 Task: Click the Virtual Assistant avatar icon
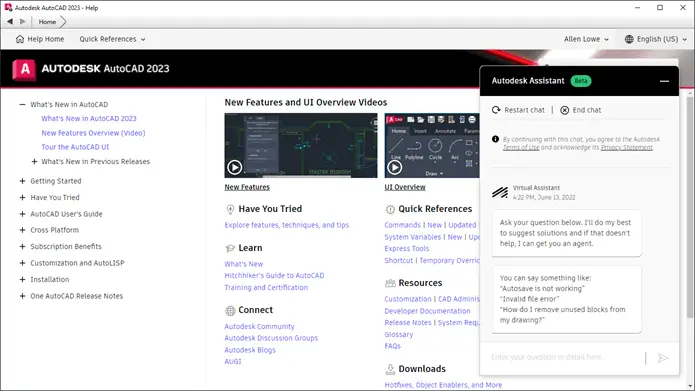(500, 192)
